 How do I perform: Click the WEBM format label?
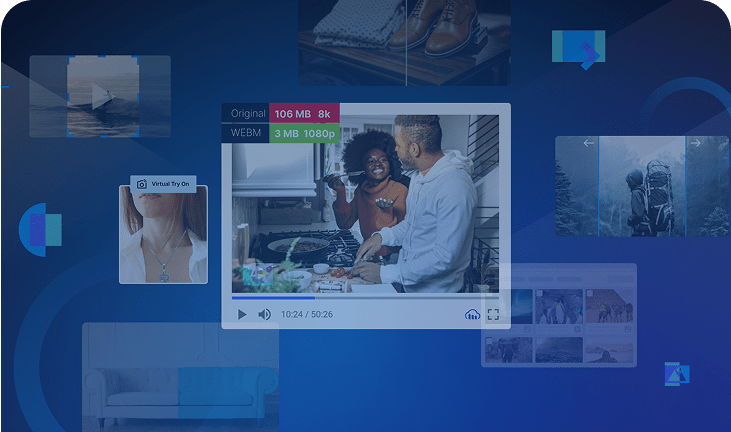tap(246, 133)
